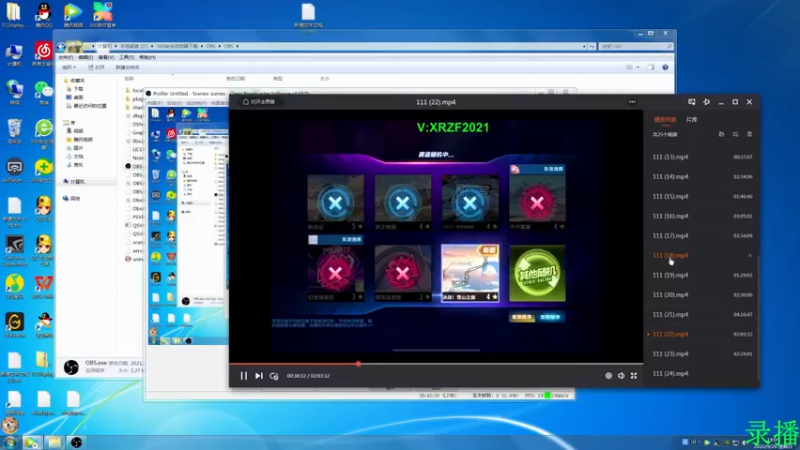800x450 pixels.
Task: Open the fourth menu in Explorer menu bar
Action: (127, 57)
